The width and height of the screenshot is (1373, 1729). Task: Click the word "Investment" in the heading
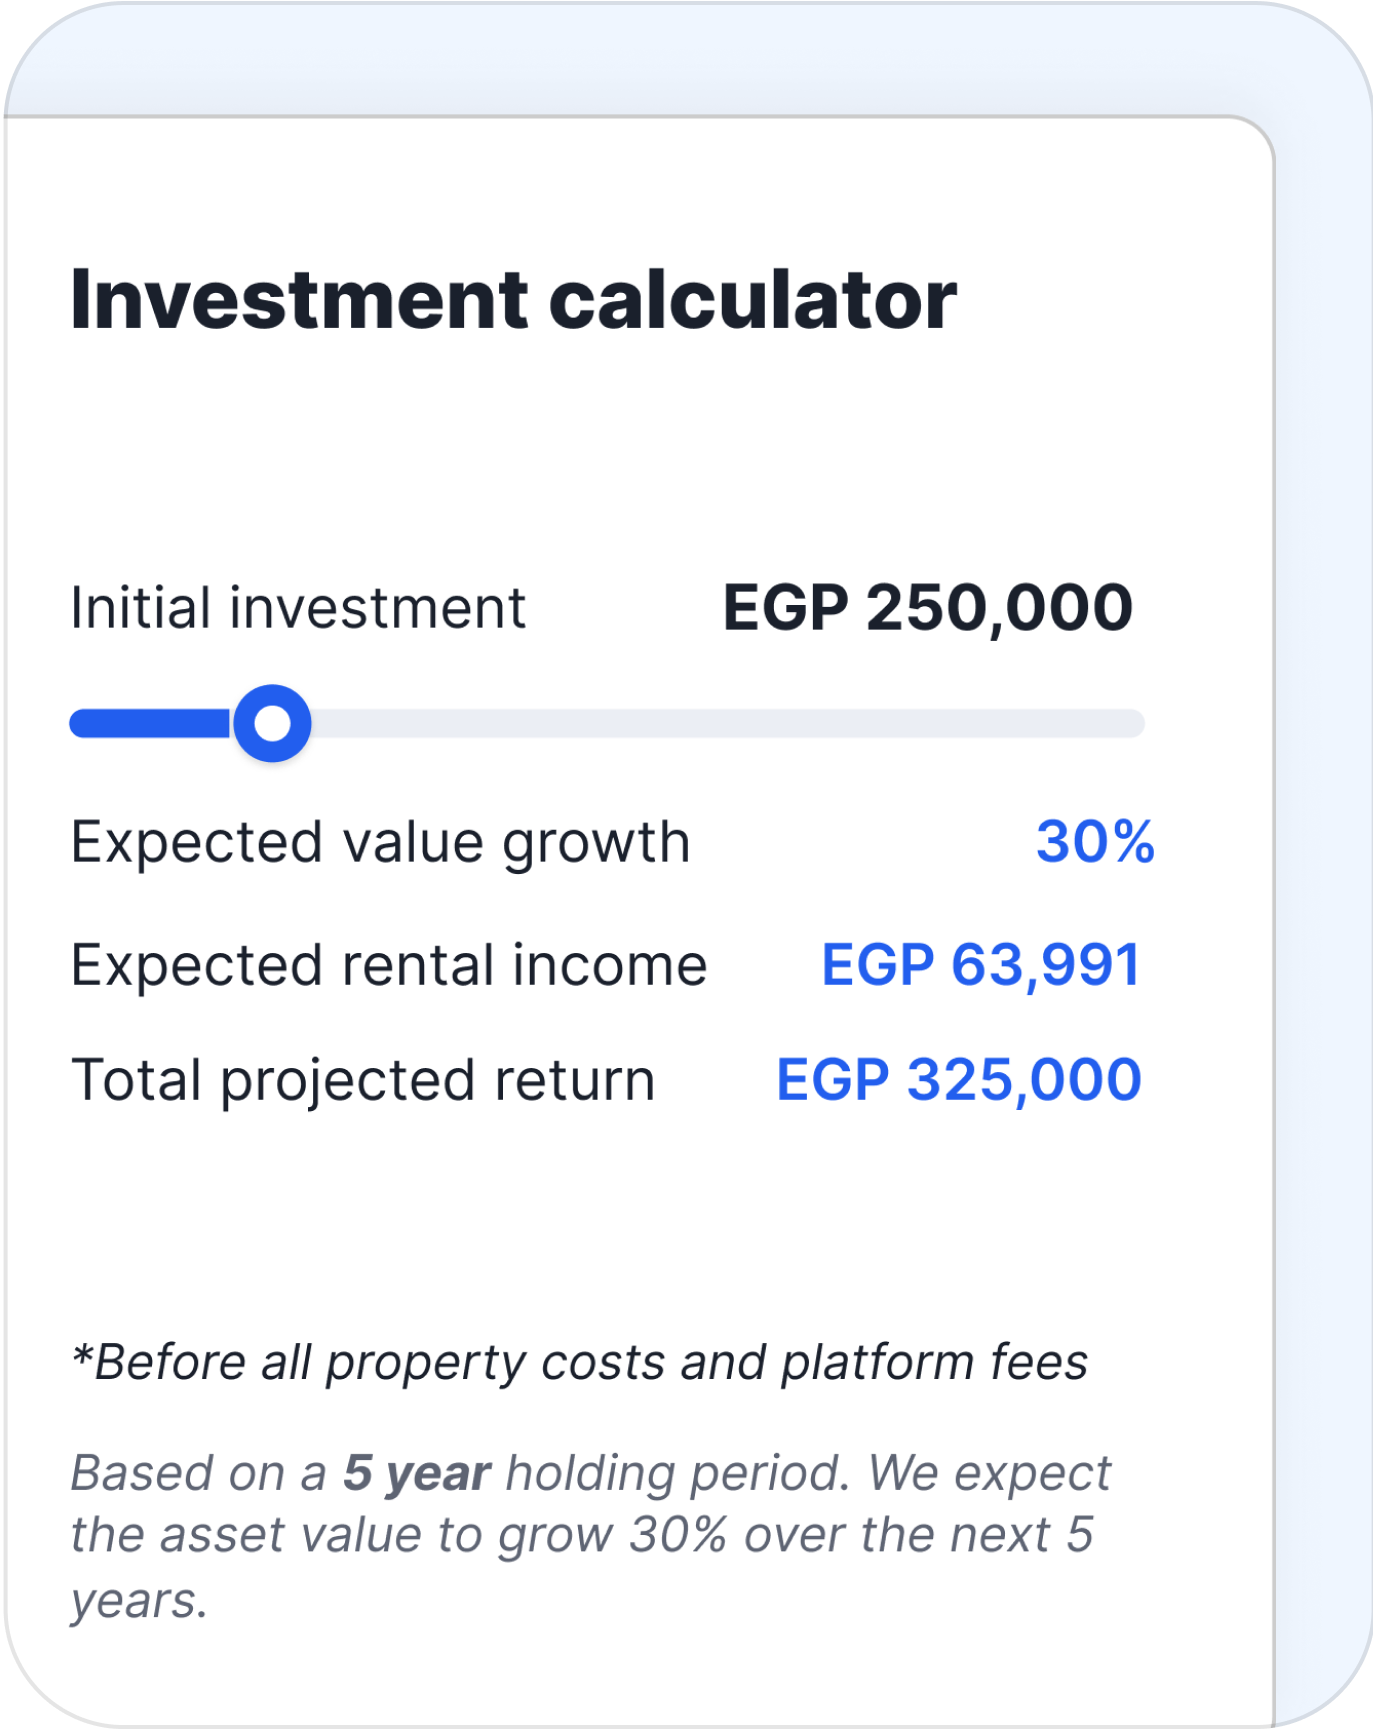299,300
